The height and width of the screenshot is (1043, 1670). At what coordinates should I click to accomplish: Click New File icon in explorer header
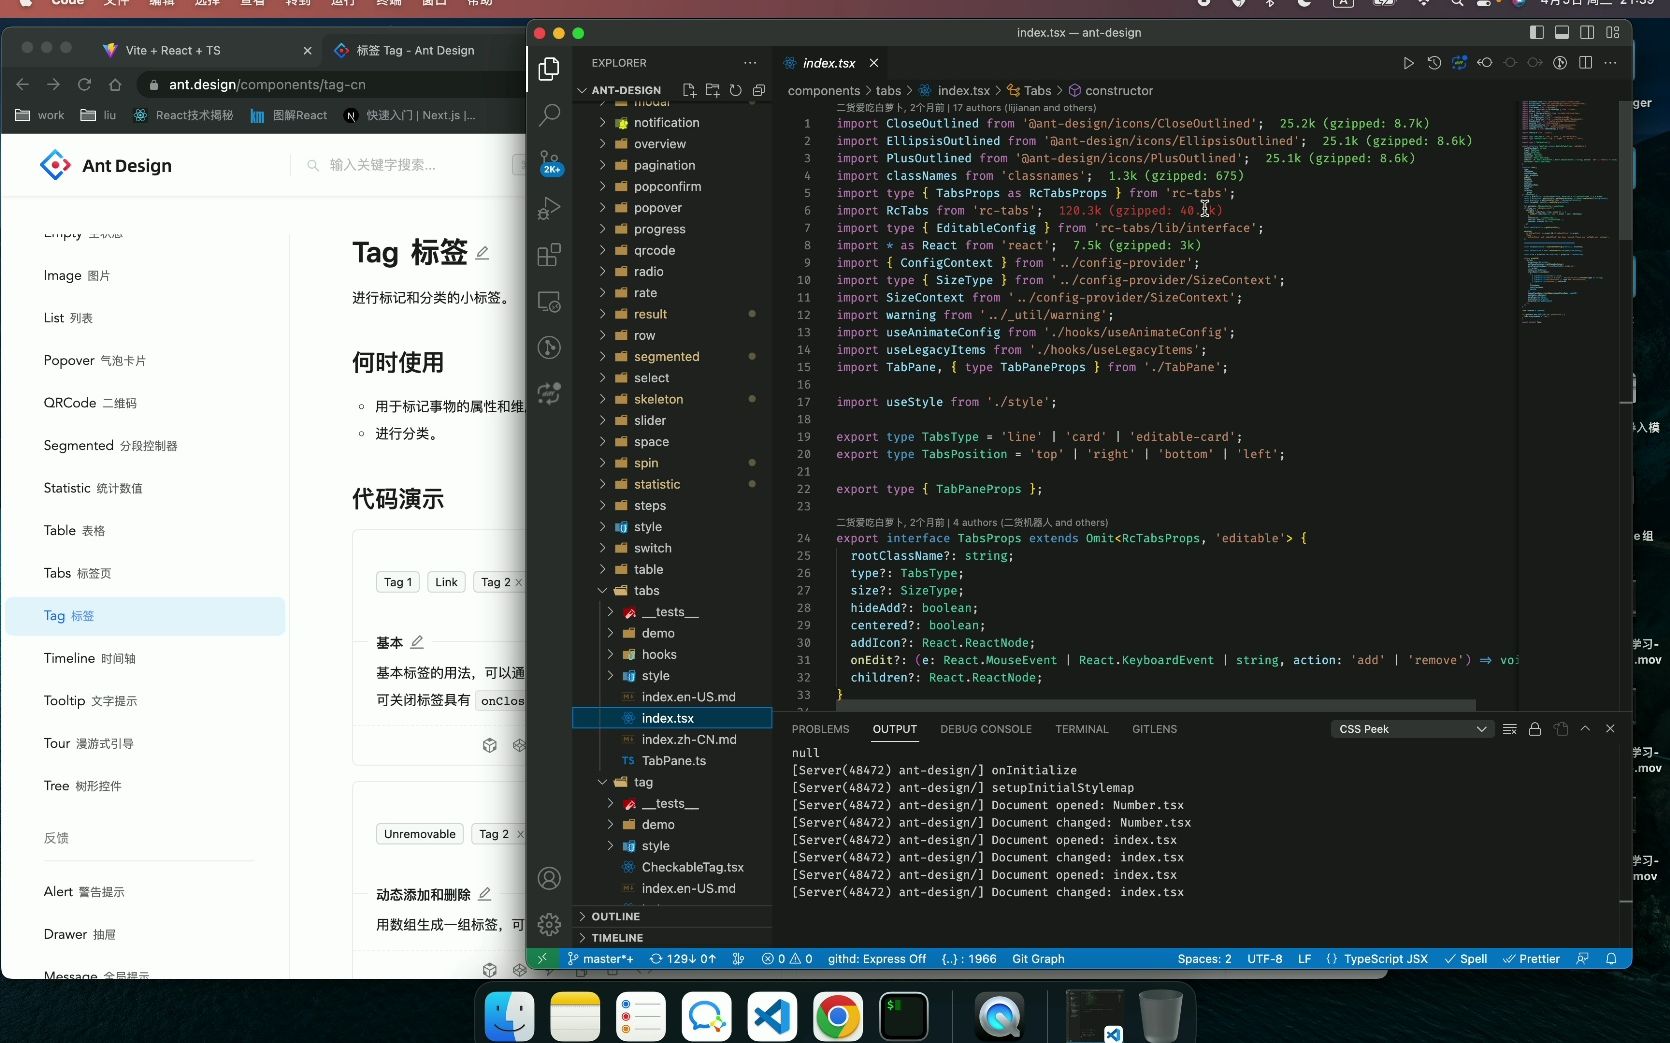tap(689, 90)
